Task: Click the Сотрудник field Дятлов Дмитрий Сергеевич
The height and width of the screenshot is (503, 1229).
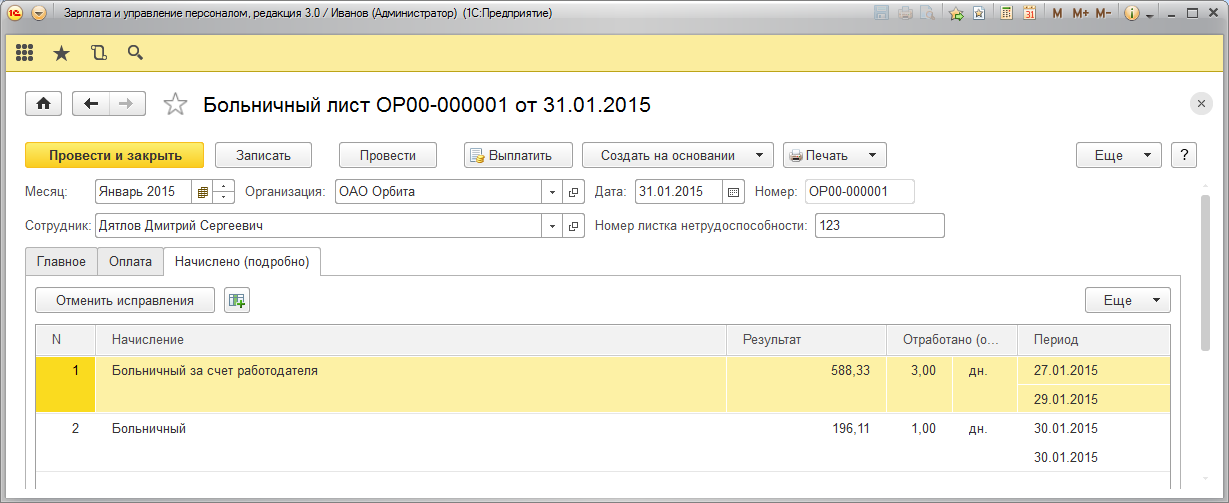Action: coord(320,226)
